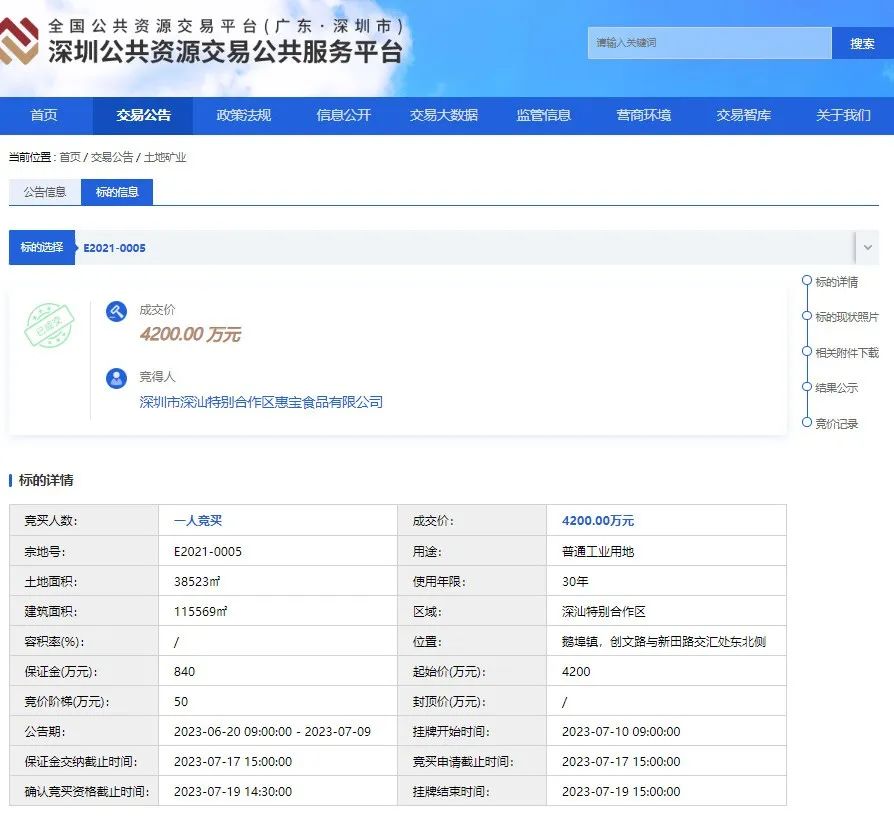Click the keyword search input field

click(709, 43)
